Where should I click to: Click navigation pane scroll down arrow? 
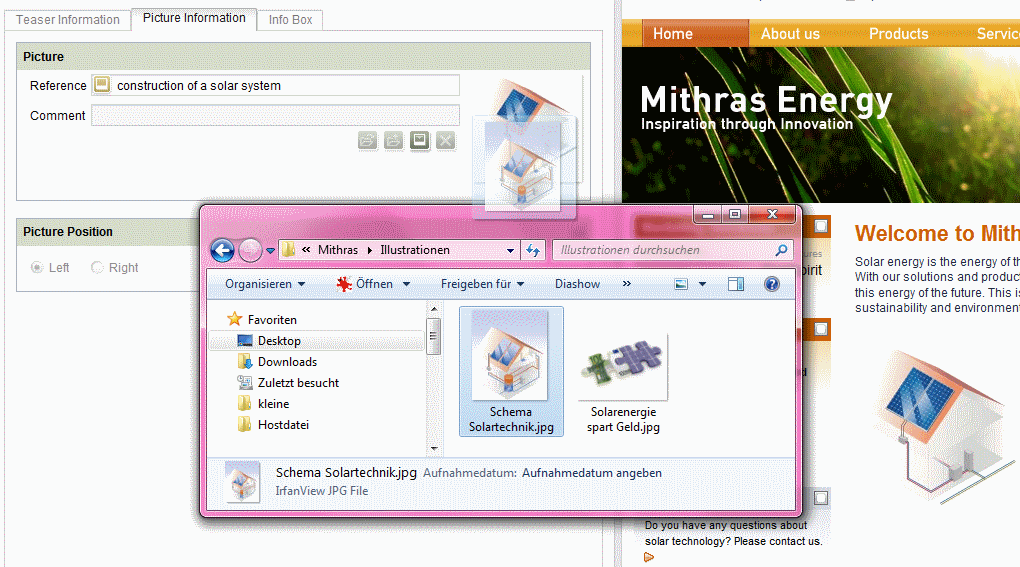[434, 449]
